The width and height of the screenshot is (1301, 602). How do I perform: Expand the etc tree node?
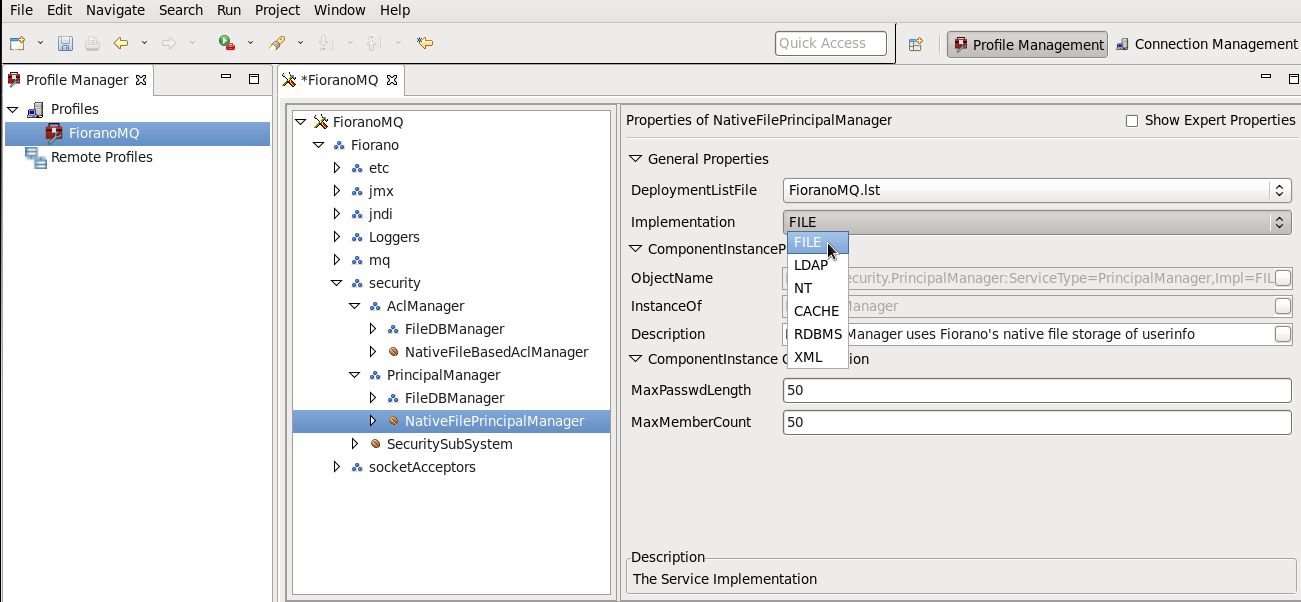coord(337,168)
